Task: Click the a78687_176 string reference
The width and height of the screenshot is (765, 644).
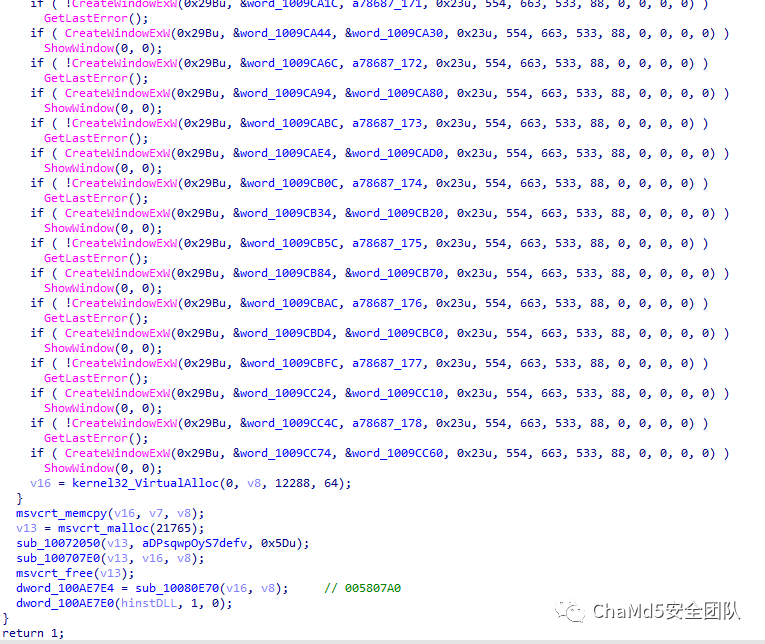Action: click(x=387, y=303)
